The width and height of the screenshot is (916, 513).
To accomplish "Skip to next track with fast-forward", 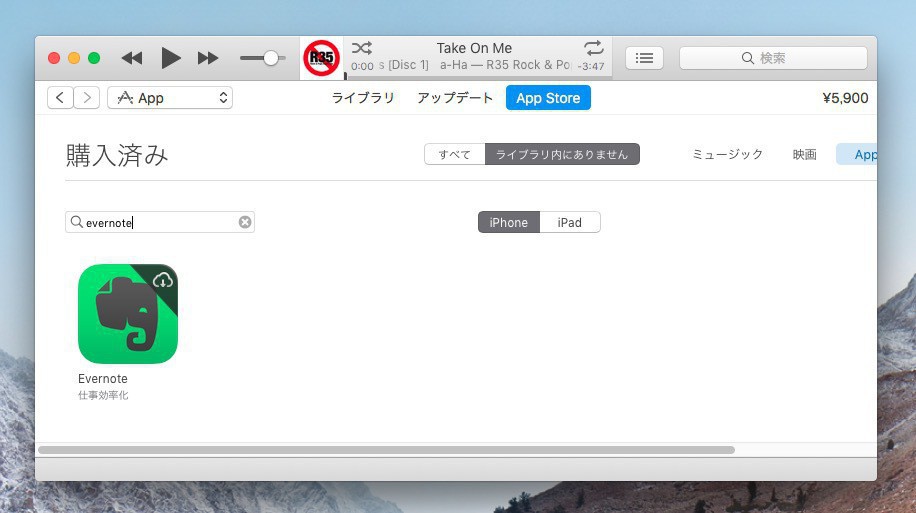I will (x=208, y=58).
